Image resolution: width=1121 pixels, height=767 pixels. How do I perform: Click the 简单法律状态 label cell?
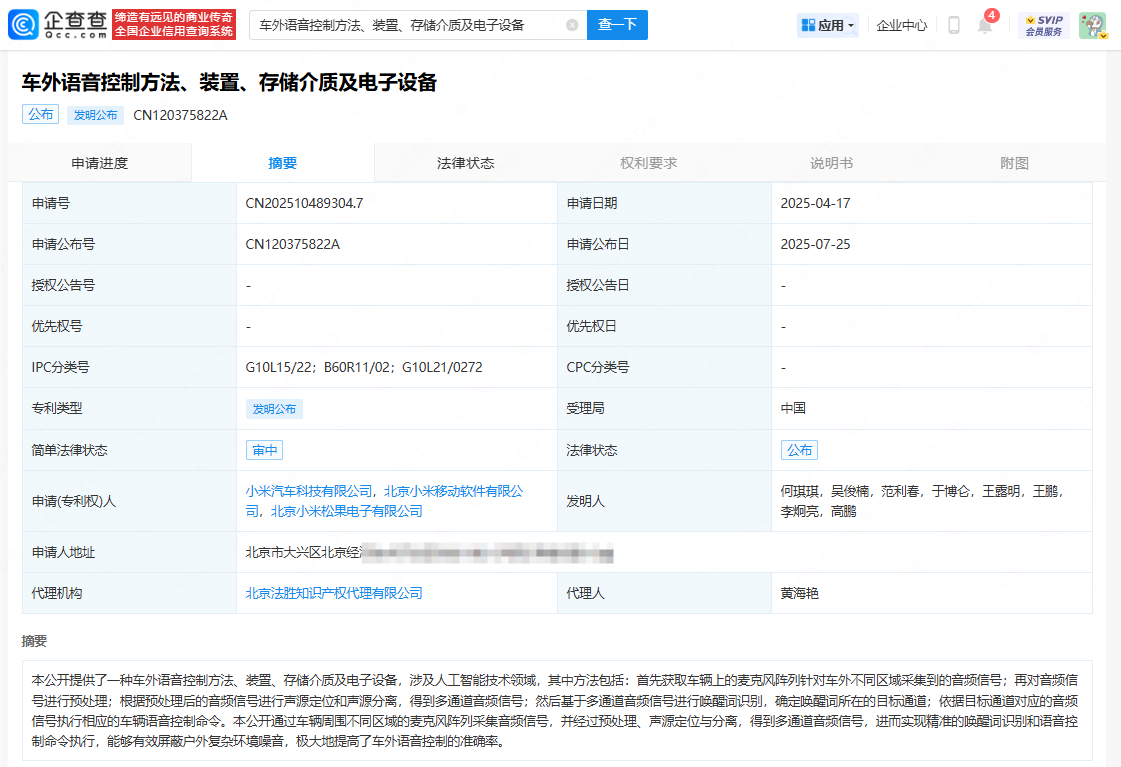129,450
